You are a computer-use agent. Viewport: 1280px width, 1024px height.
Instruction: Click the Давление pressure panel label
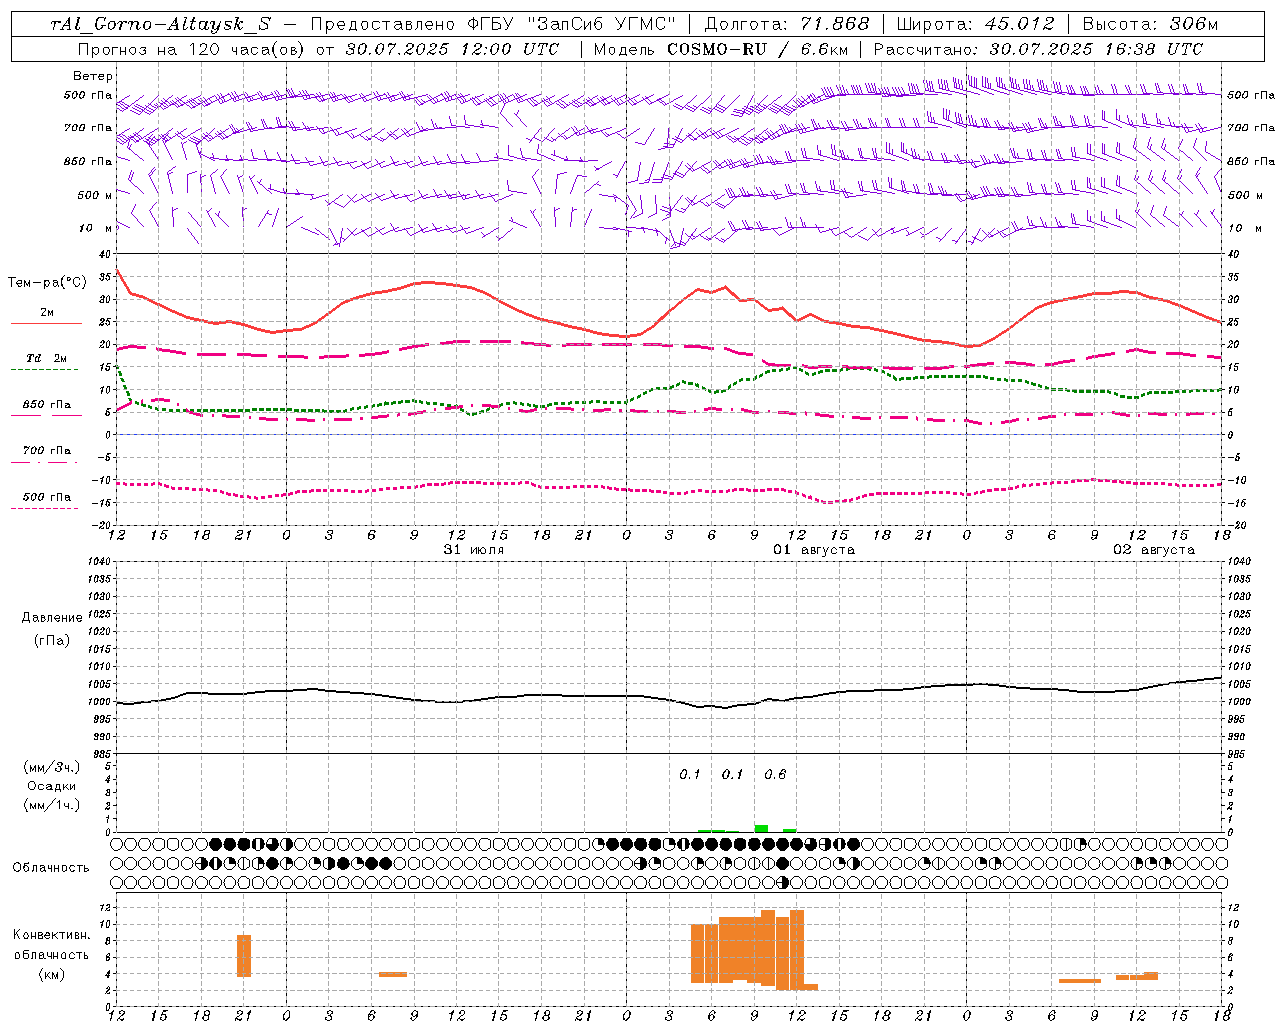point(52,618)
